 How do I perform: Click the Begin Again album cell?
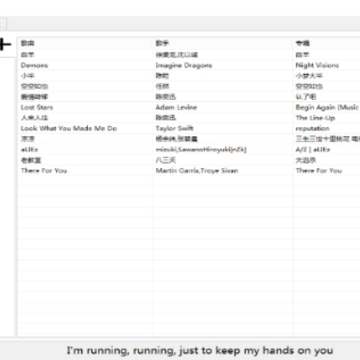click(x=327, y=107)
